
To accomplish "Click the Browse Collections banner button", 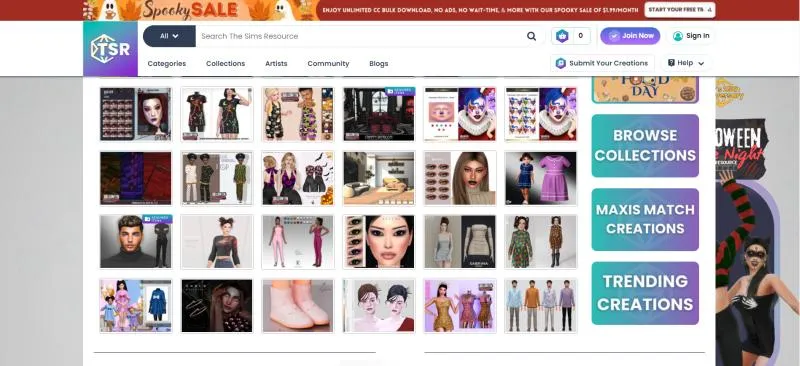I will [x=645, y=145].
